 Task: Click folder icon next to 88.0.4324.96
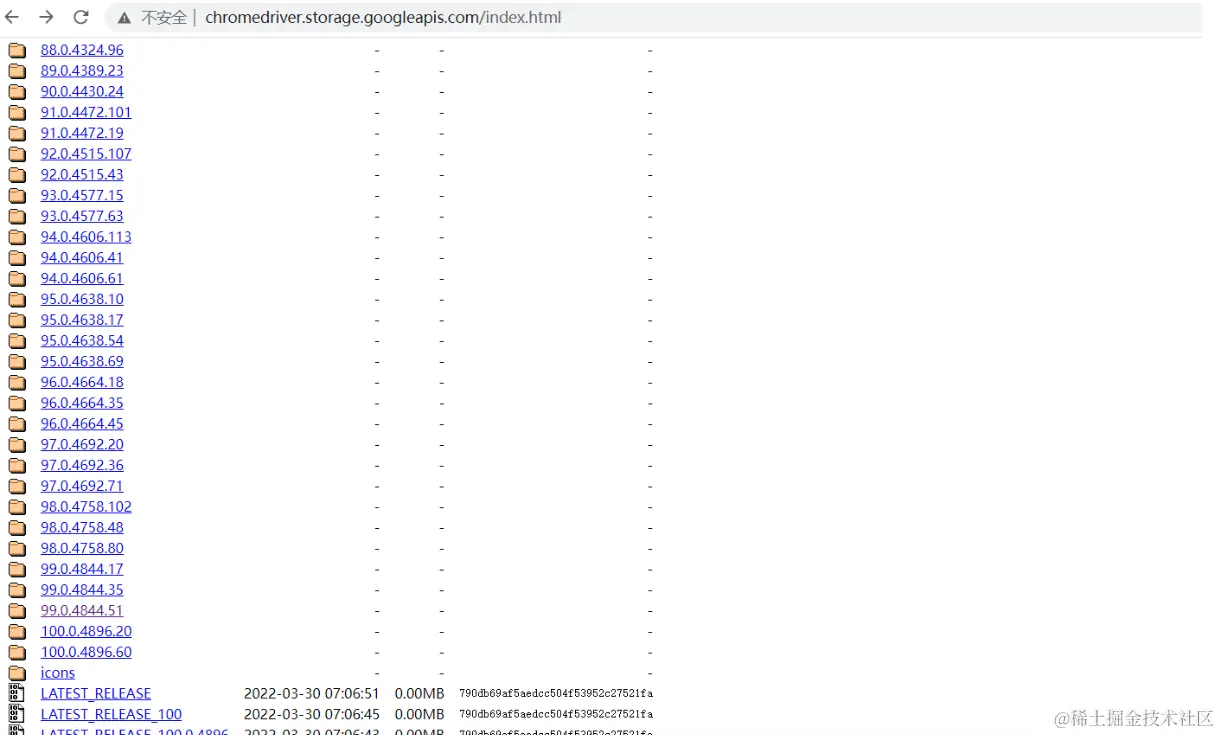tap(17, 50)
